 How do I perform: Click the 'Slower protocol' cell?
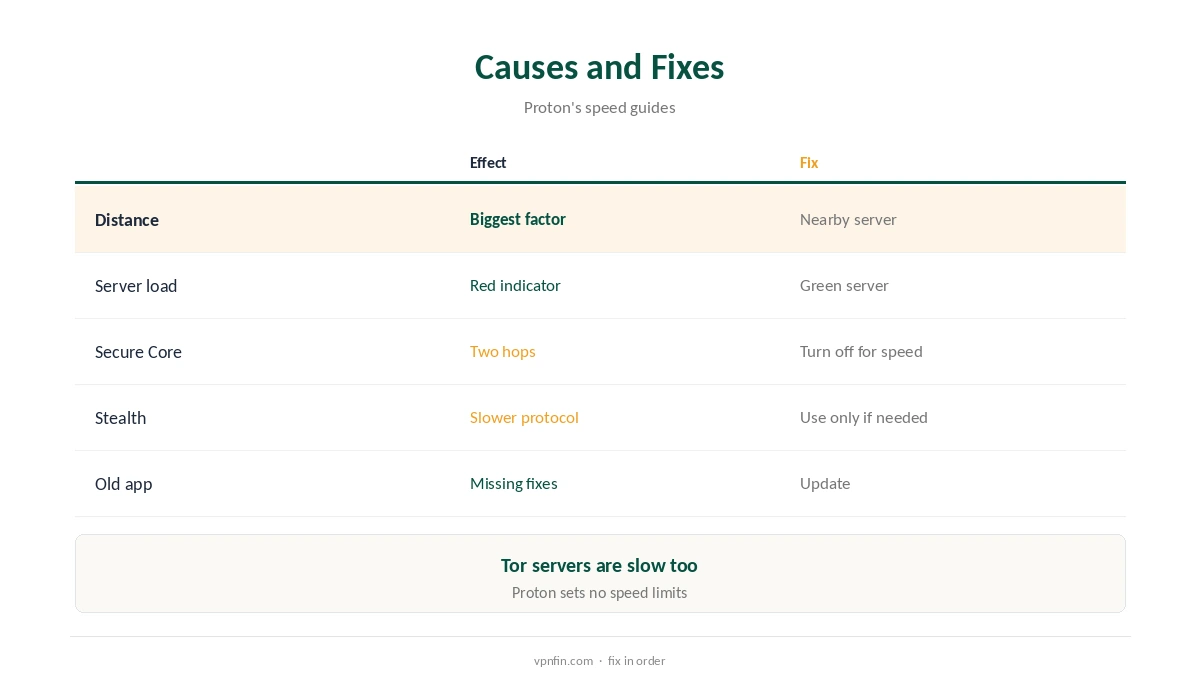[524, 417]
